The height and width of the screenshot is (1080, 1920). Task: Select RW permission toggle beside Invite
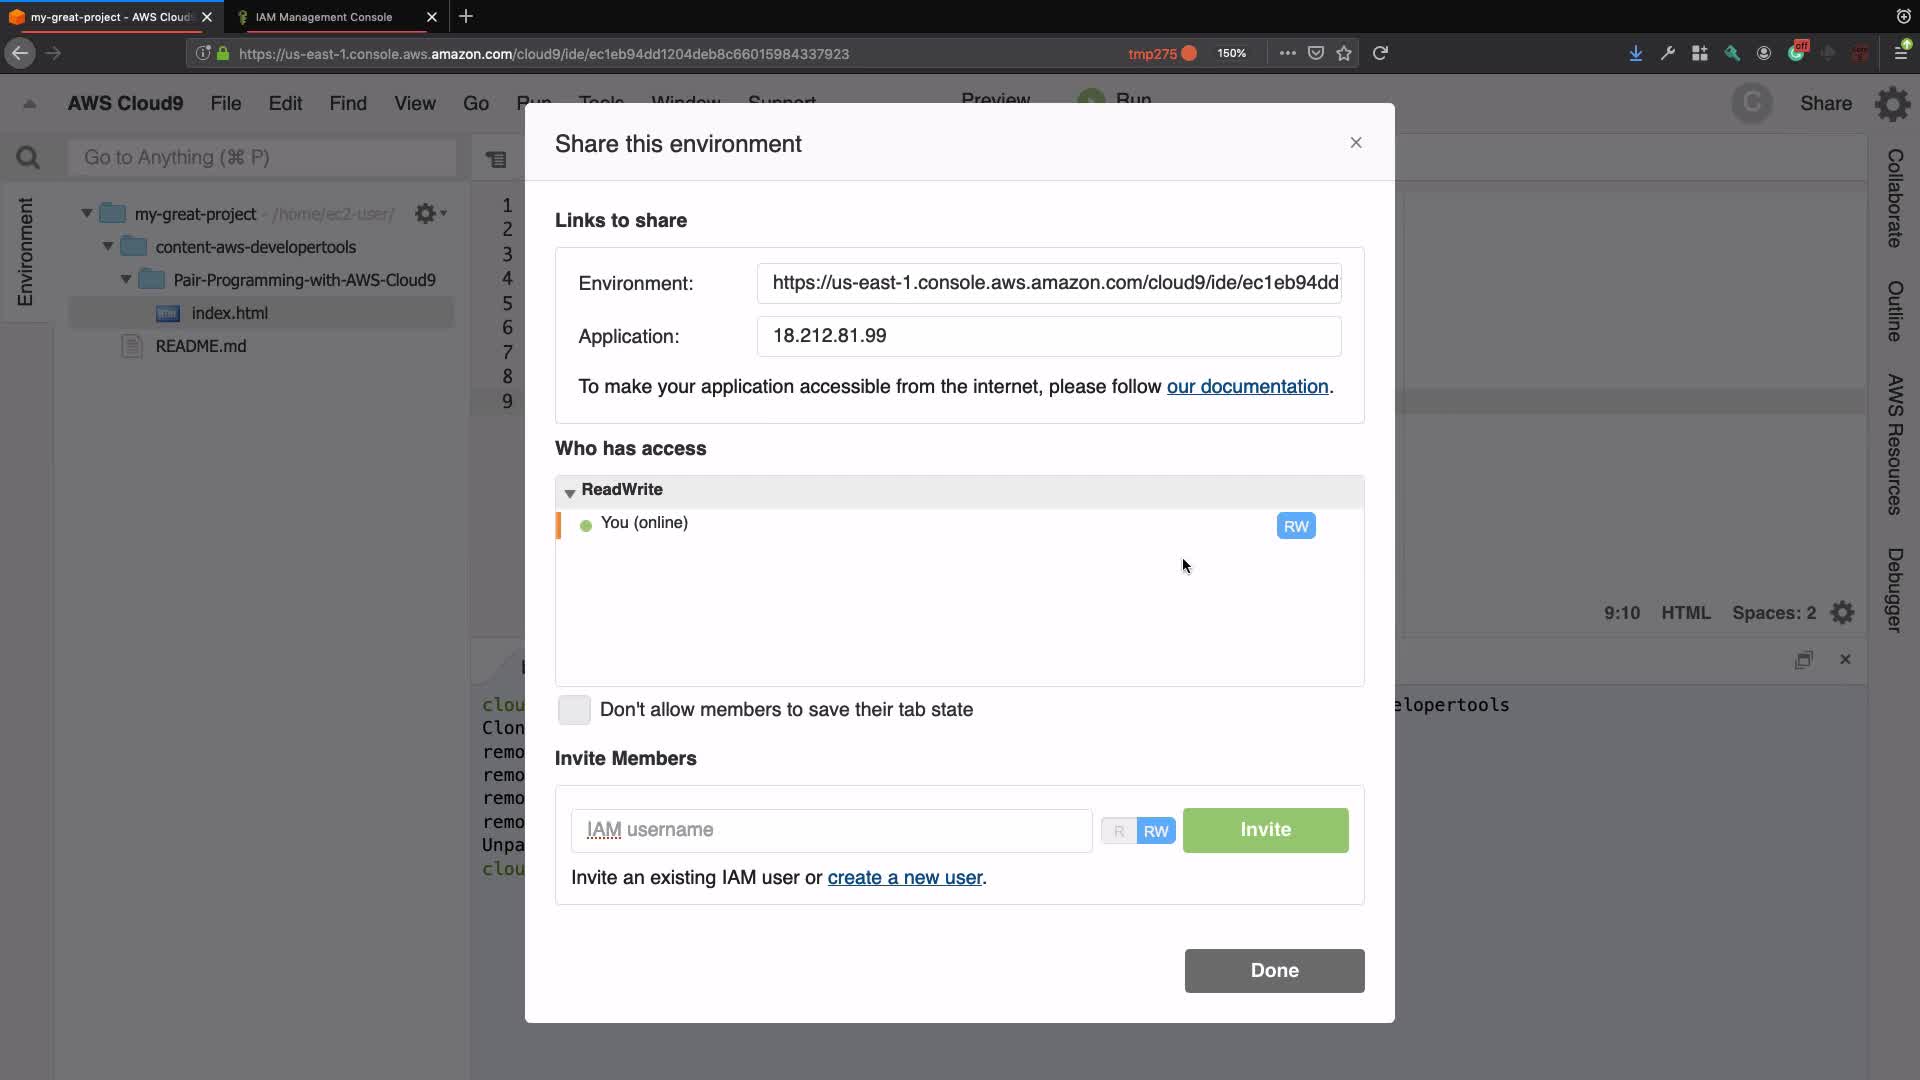coord(1156,831)
